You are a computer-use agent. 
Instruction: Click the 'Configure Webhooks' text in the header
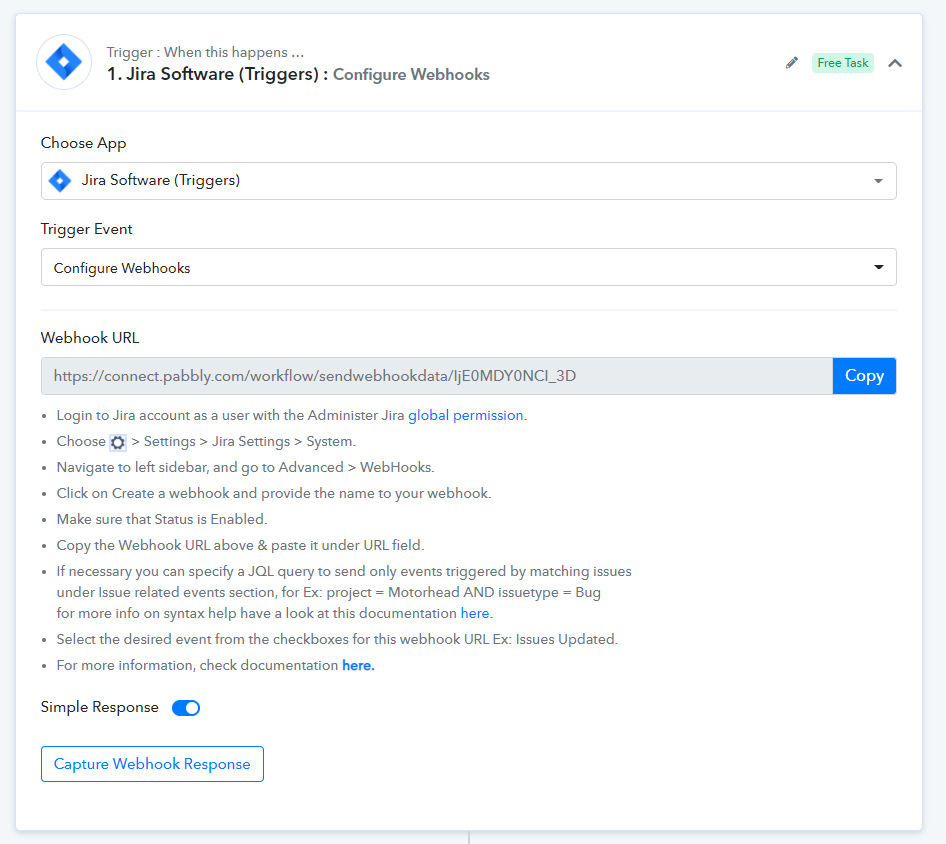tap(411, 75)
